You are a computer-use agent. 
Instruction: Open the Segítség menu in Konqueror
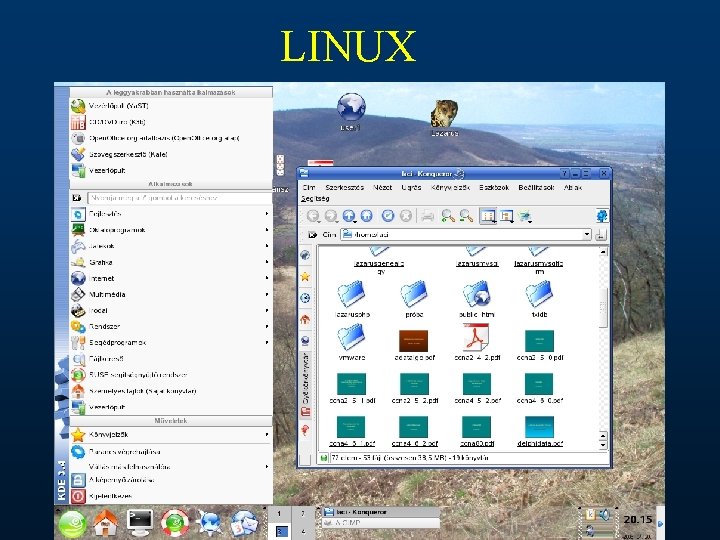click(x=315, y=199)
